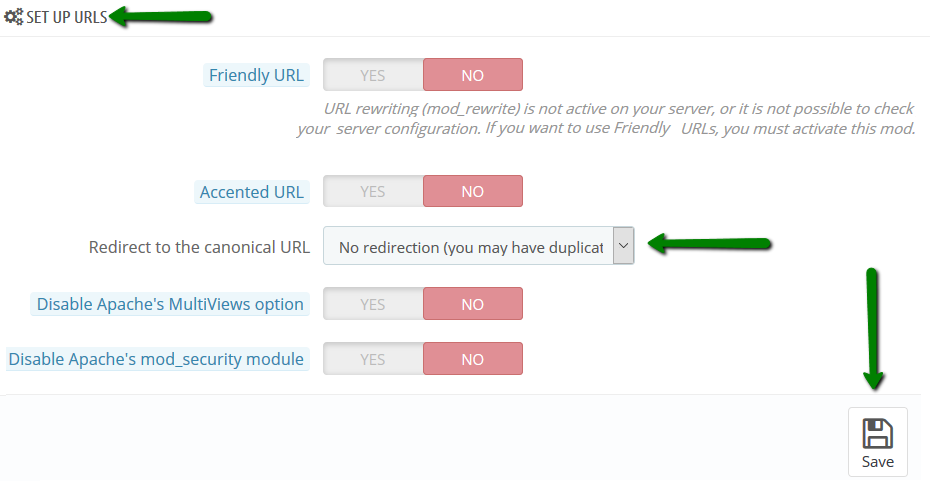
Task: Click the Save button text
Action: click(878, 461)
